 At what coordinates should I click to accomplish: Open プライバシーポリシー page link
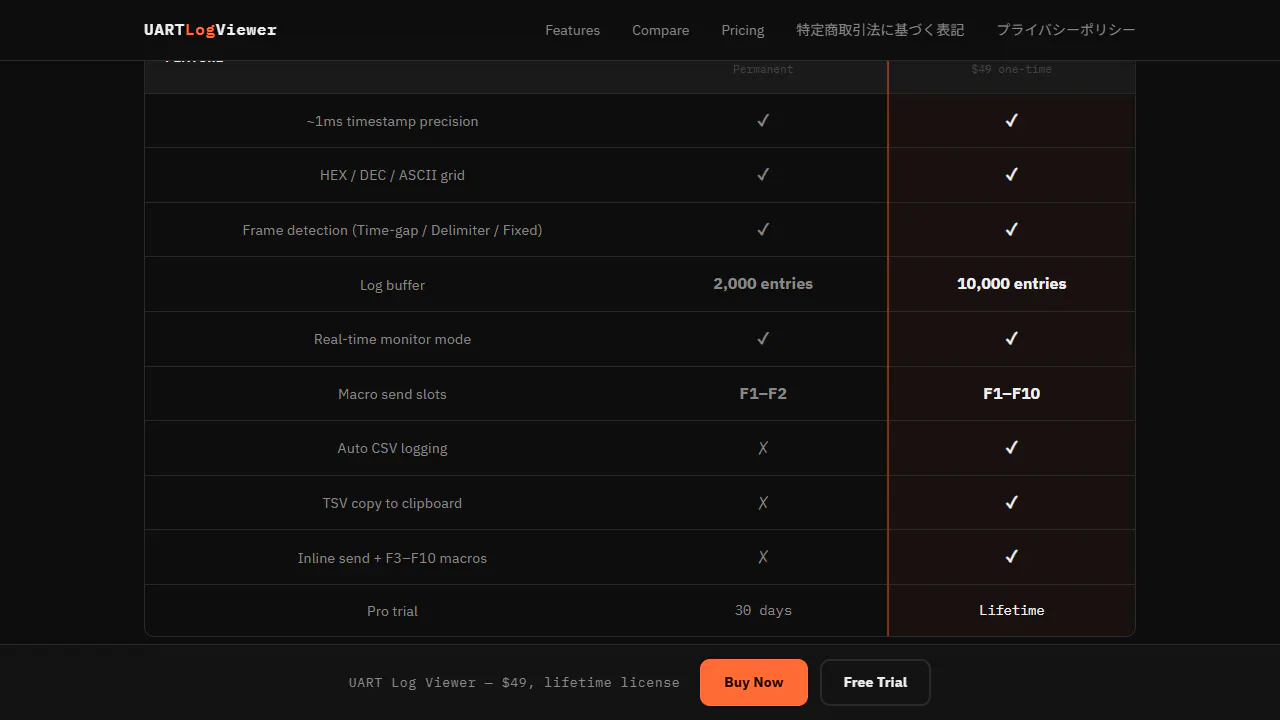tap(1066, 30)
